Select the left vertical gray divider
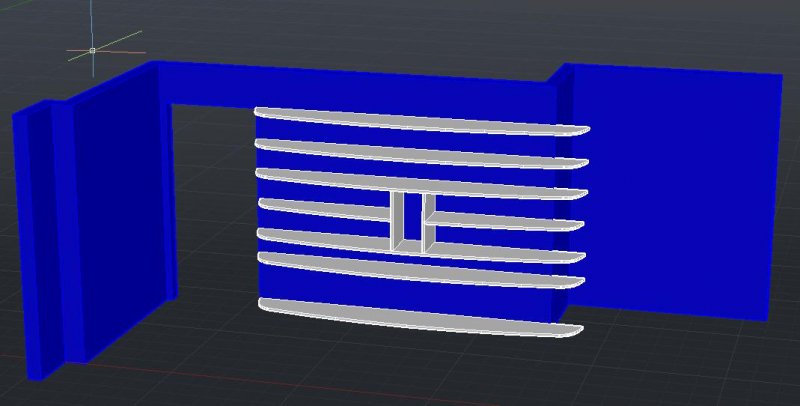This screenshot has height=406, width=800. 398,222
